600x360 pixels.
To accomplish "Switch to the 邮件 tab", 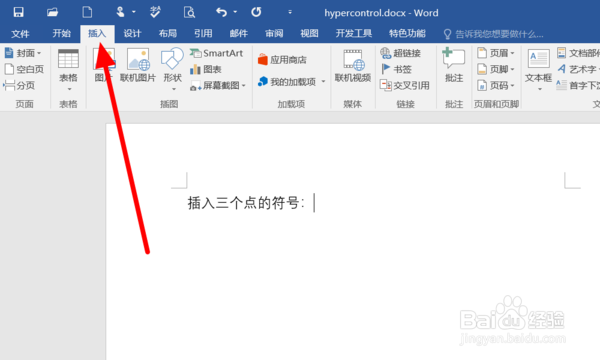I will [238, 34].
